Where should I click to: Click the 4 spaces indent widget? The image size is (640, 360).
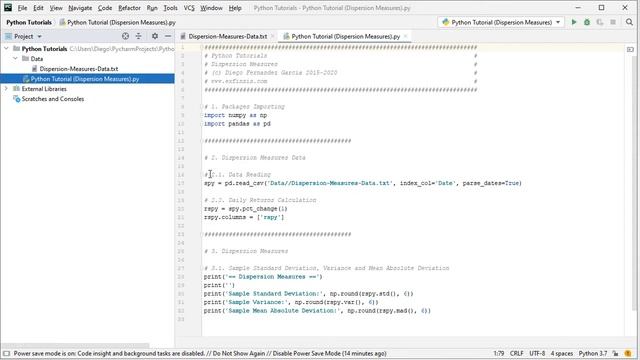tap(562, 353)
